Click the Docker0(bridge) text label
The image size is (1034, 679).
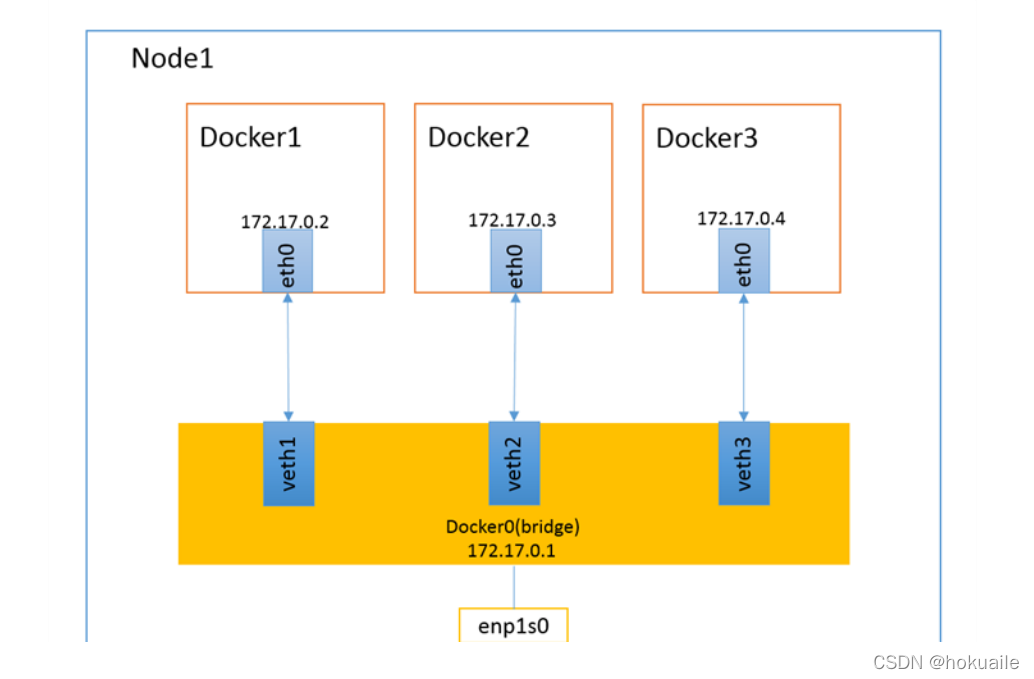tap(514, 526)
